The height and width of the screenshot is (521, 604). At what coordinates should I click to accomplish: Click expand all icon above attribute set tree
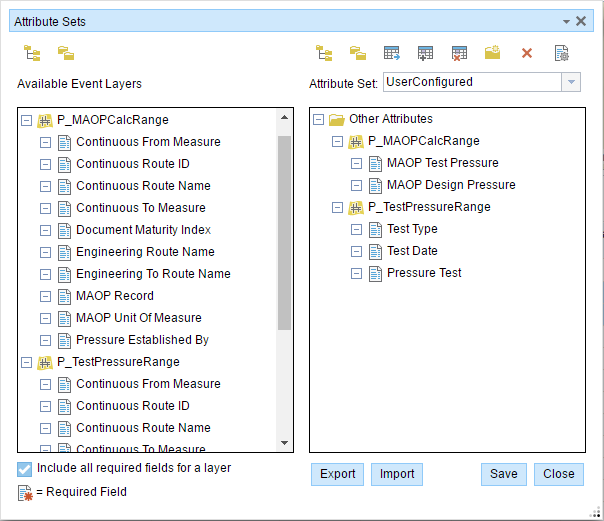(324, 53)
